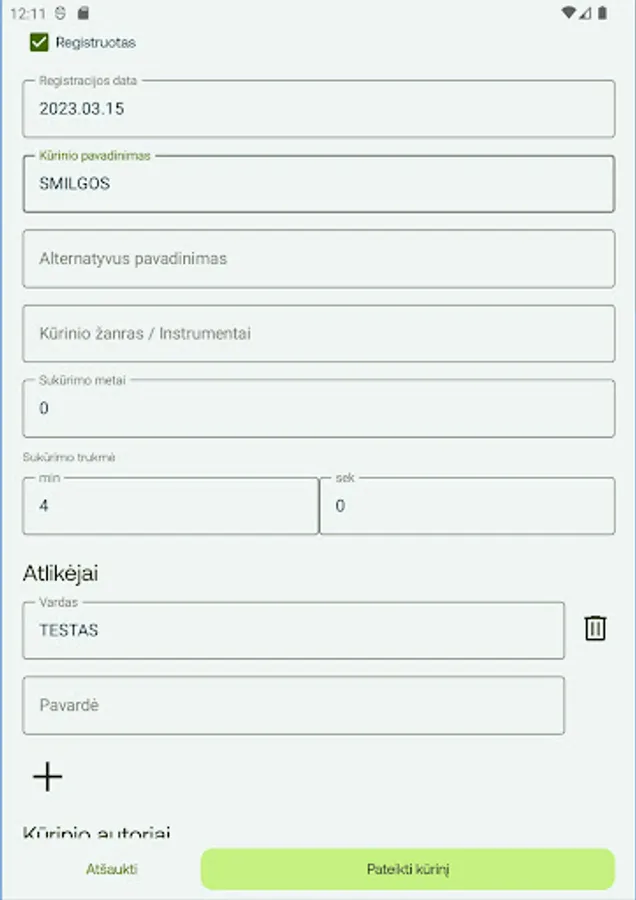Tap the cellular signal icon
Image resolution: width=636 pixels, height=900 pixels.
(585, 13)
